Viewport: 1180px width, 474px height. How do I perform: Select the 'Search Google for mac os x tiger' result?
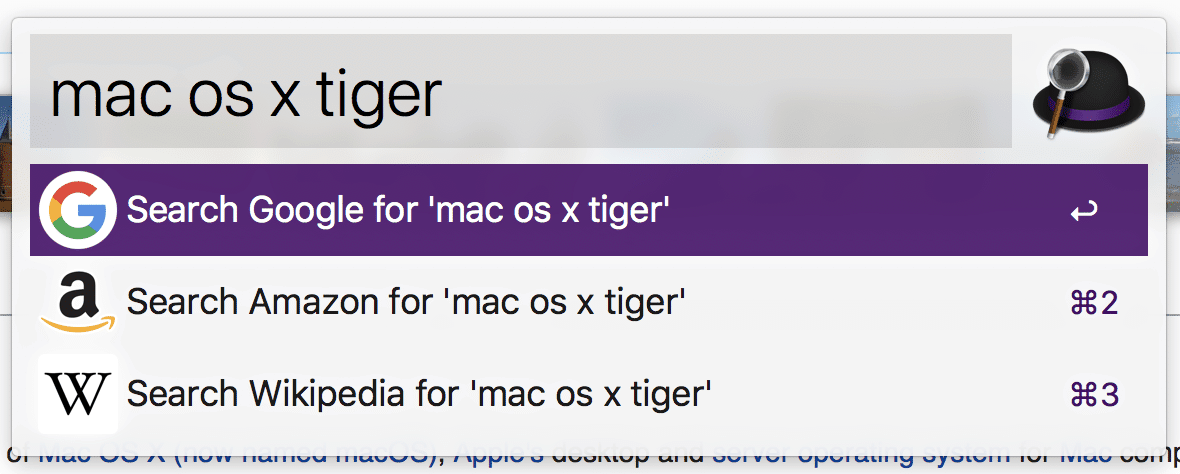pyautogui.click(x=588, y=210)
